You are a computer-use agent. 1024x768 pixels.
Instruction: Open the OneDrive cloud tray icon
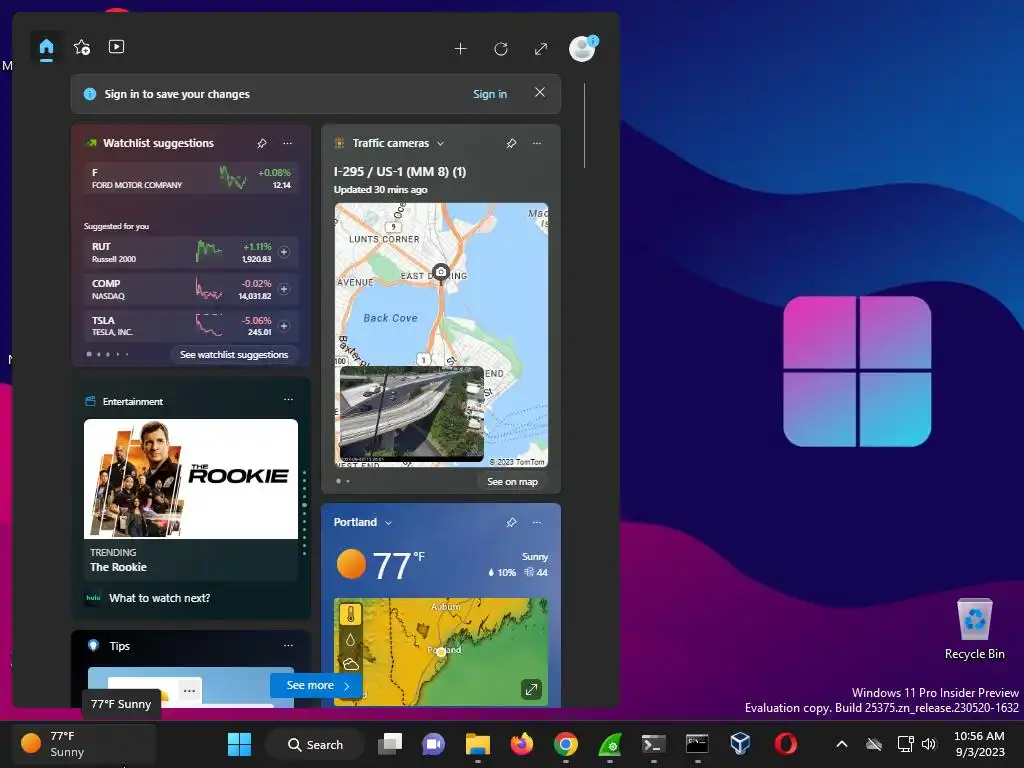coord(874,744)
